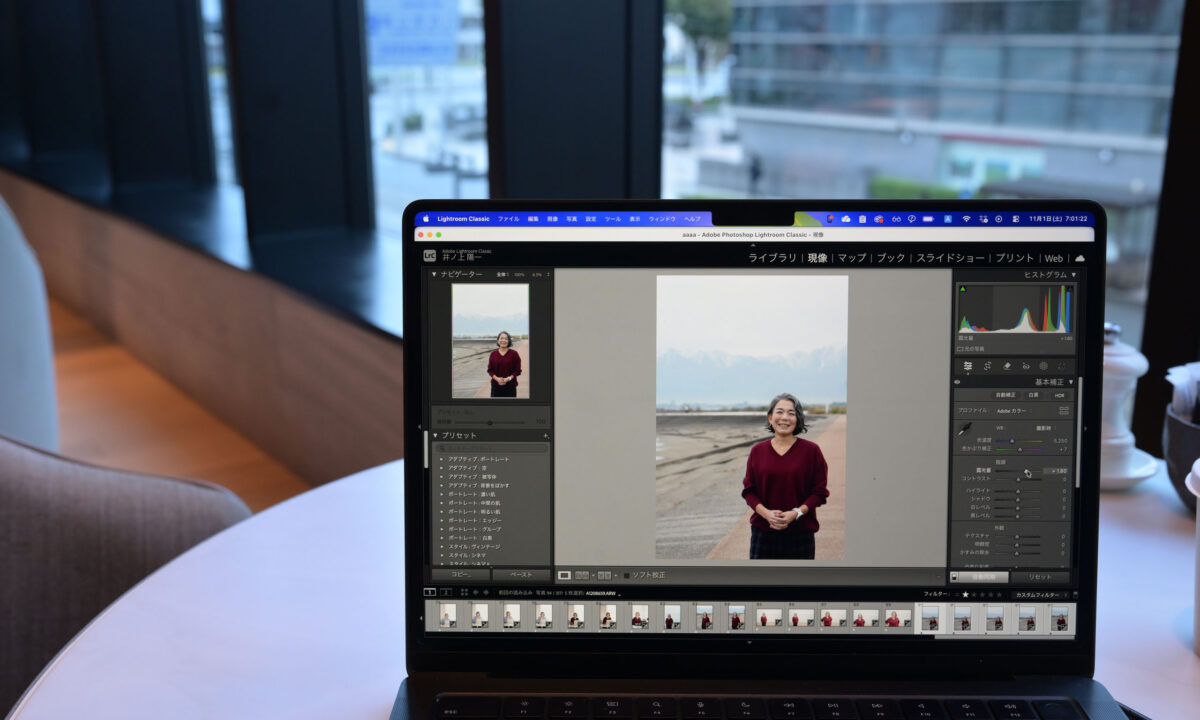
Task: Open Grid view icon above filmstrip
Action: pos(464,592)
